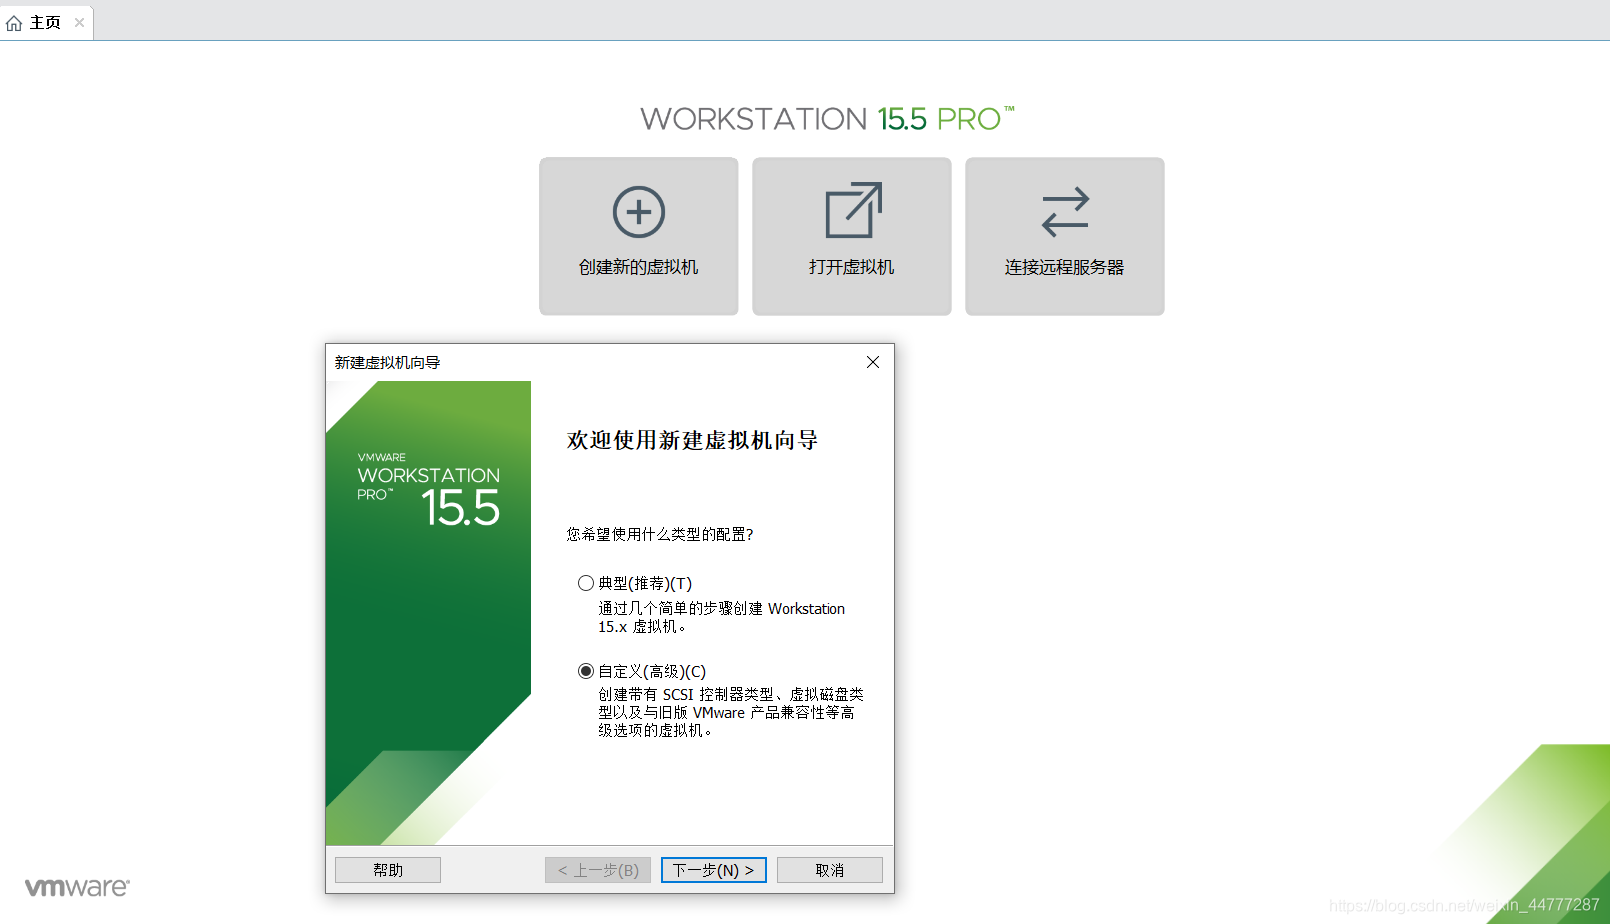Click the 取消 button
The height and width of the screenshot is (924, 1610).
coord(830,870)
